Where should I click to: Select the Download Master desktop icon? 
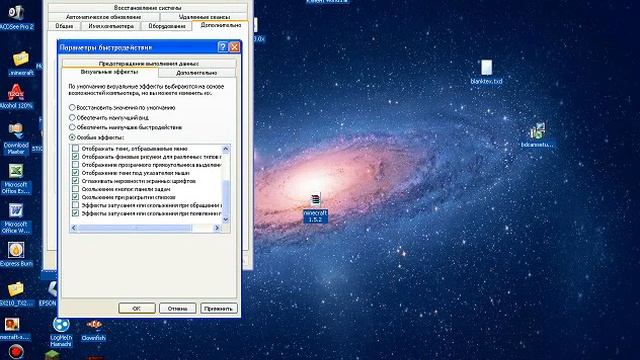16,138
